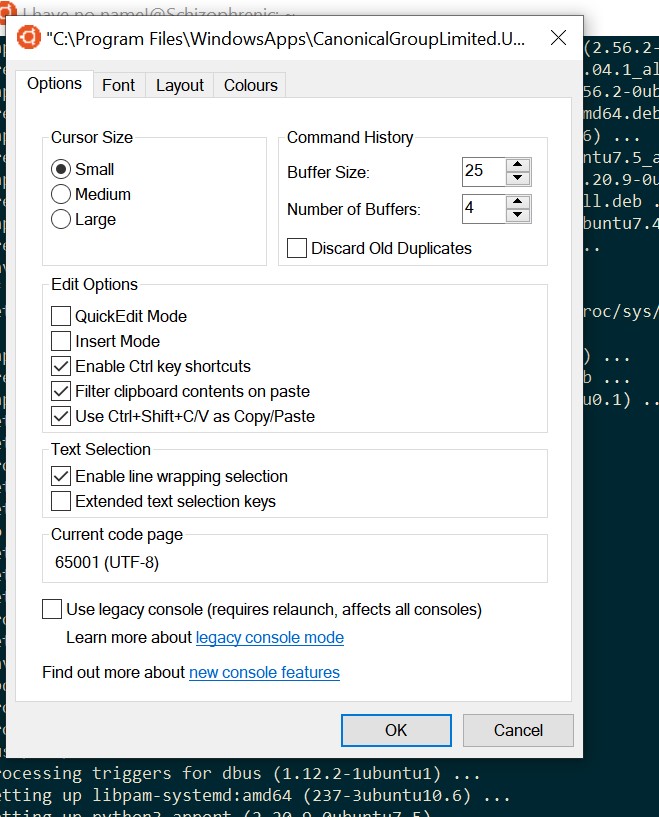The height and width of the screenshot is (817, 659).
Task: Uncheck Enable line wrapping selection
Action: 61,476
